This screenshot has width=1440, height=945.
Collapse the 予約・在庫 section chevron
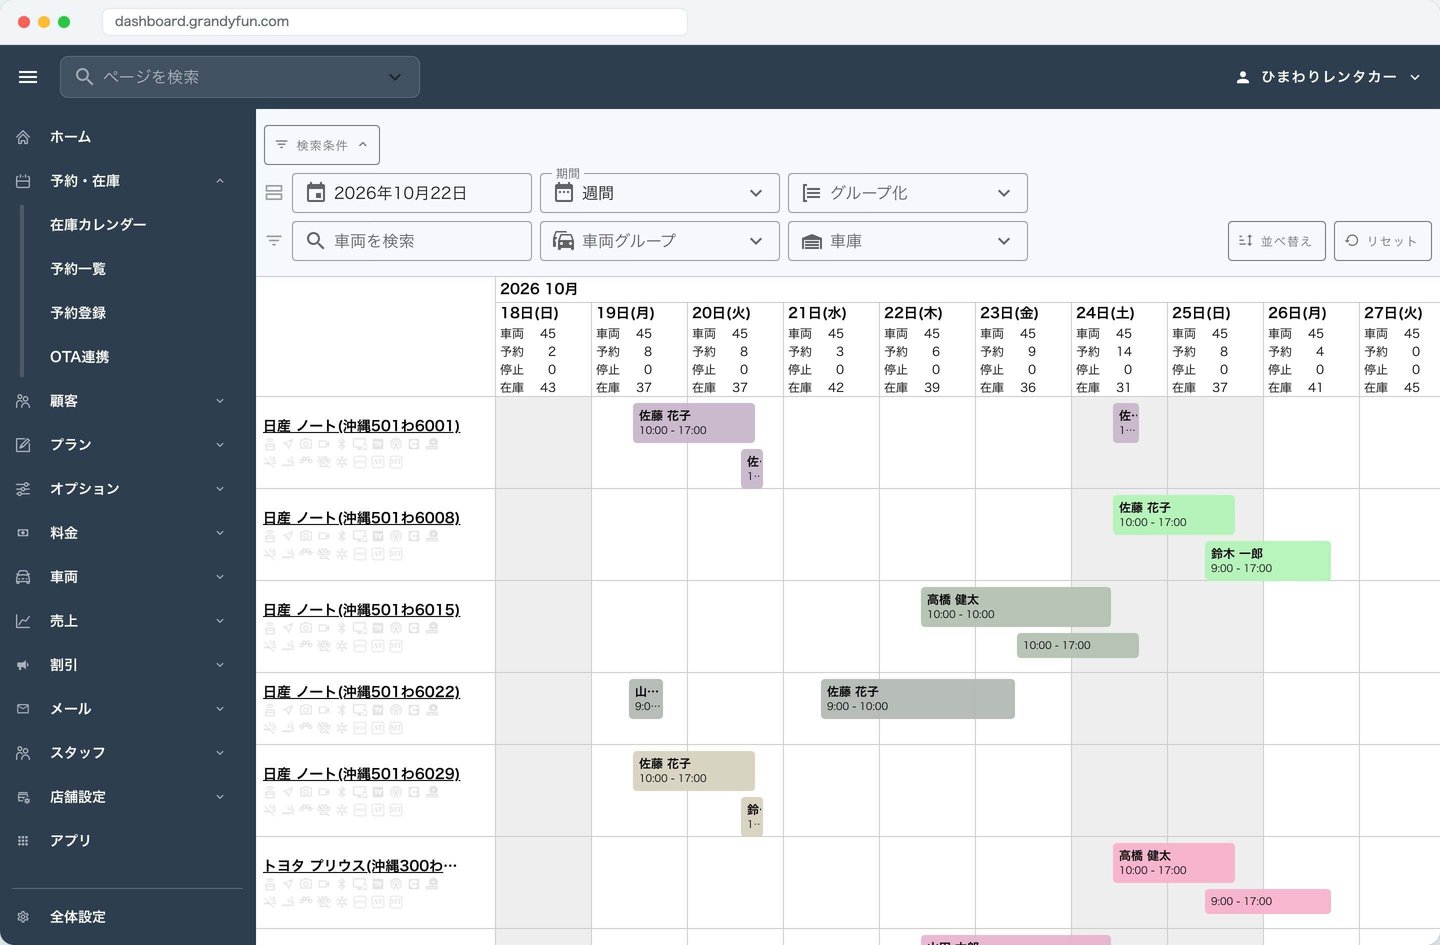pos(220,181)
